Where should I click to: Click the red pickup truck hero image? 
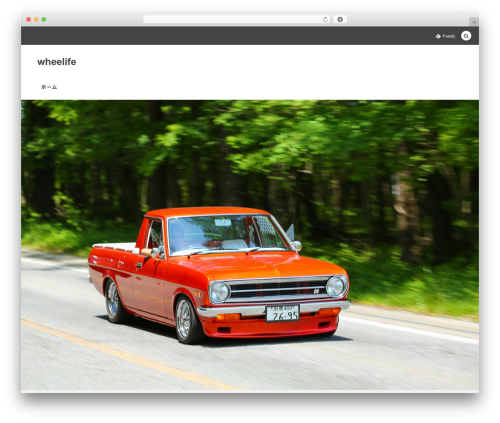[250, 245]
